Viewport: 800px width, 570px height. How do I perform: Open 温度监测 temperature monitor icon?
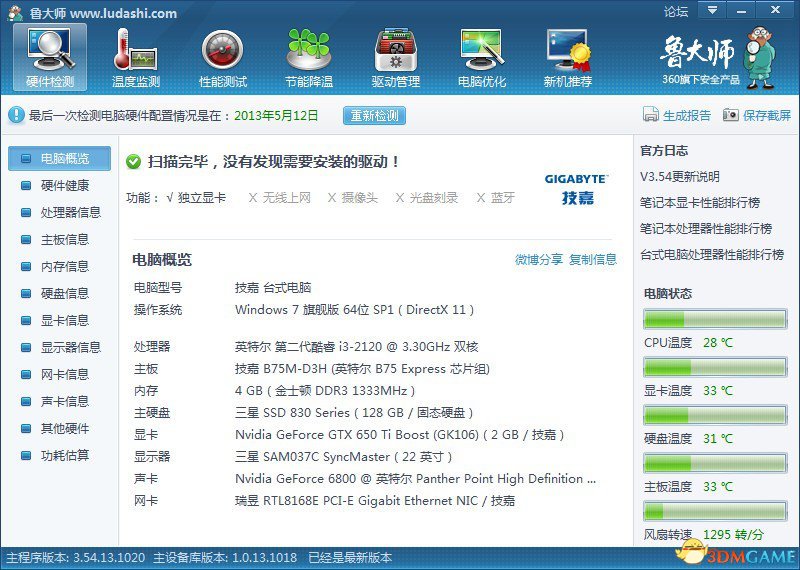(x=136, y=57)
